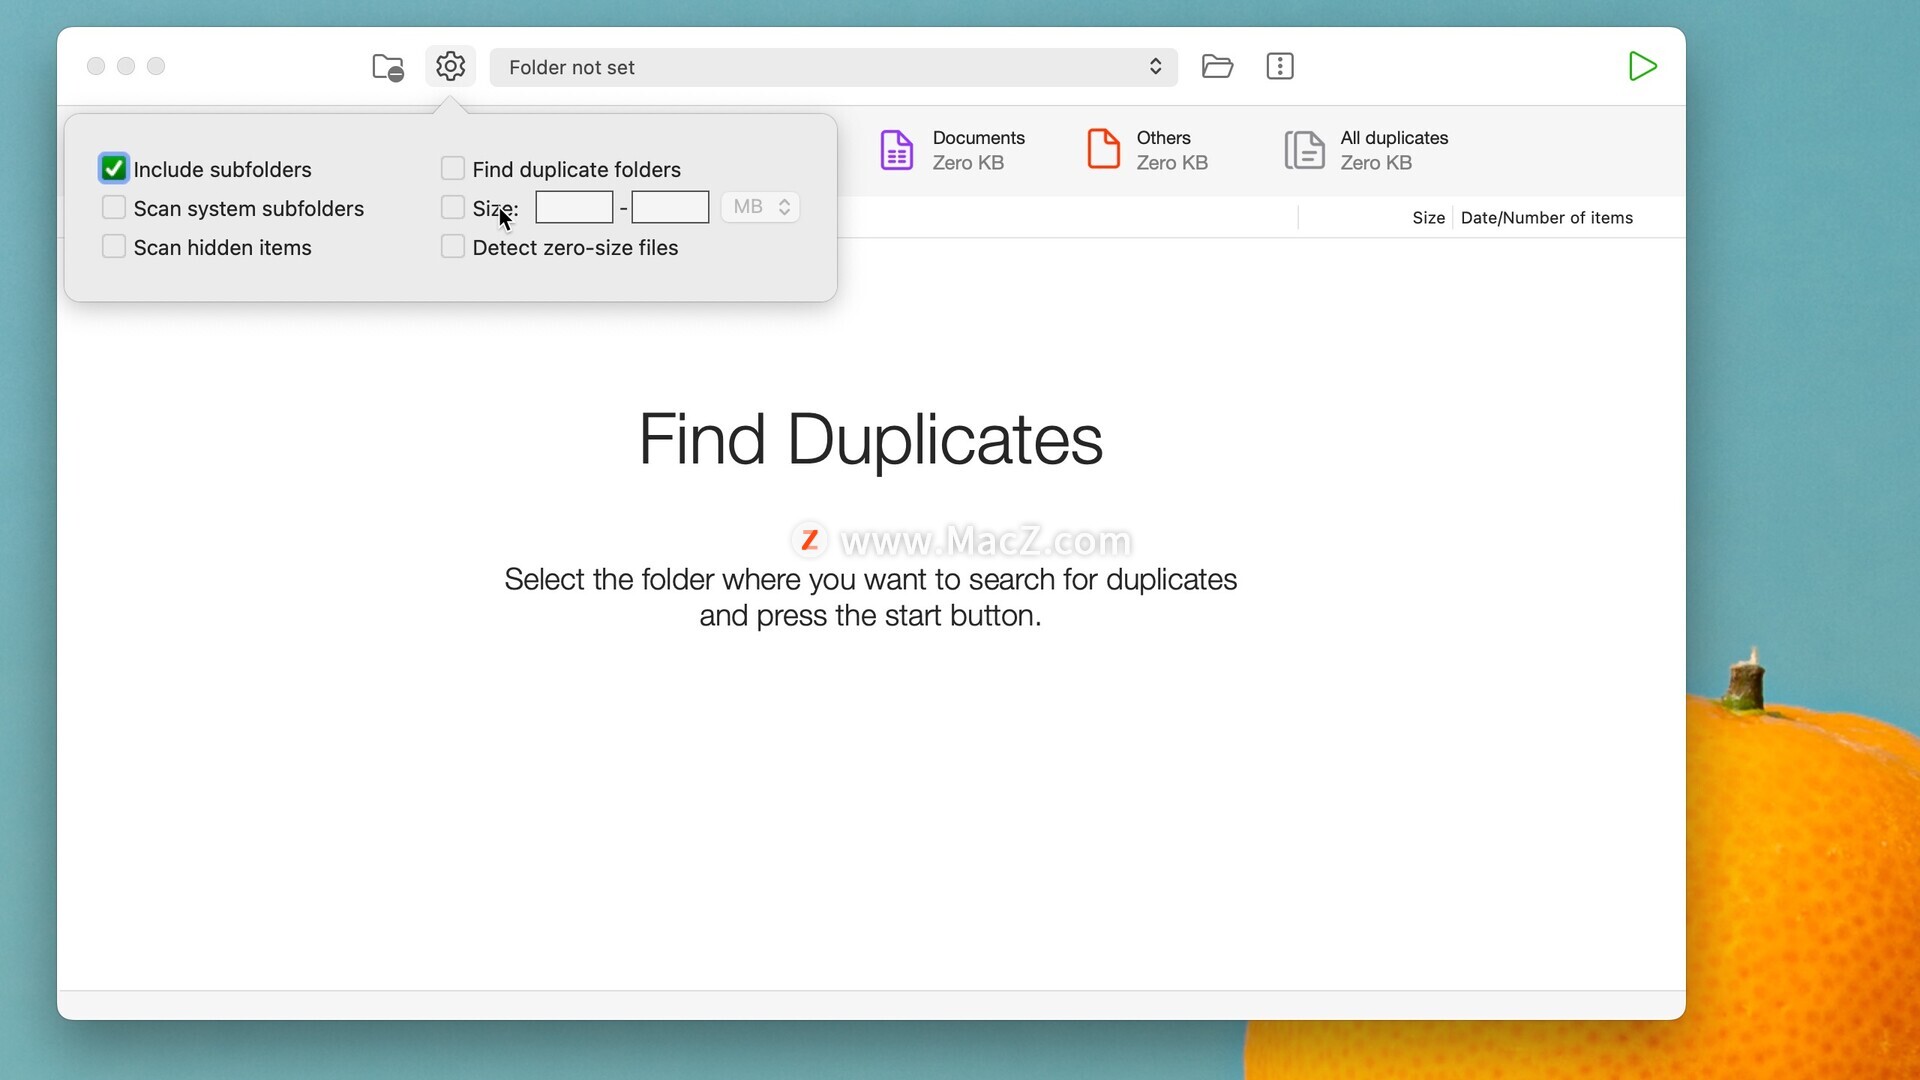
Task: Open the panel options icon
Action: coord(1280,67)
